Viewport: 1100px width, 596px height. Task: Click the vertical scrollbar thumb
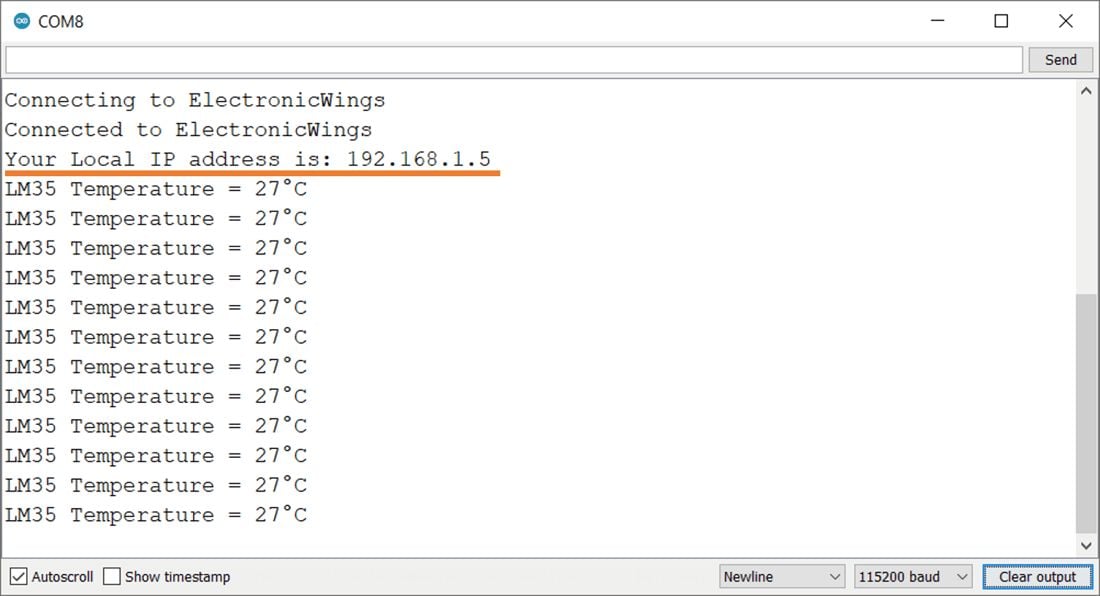point(1086,413)
